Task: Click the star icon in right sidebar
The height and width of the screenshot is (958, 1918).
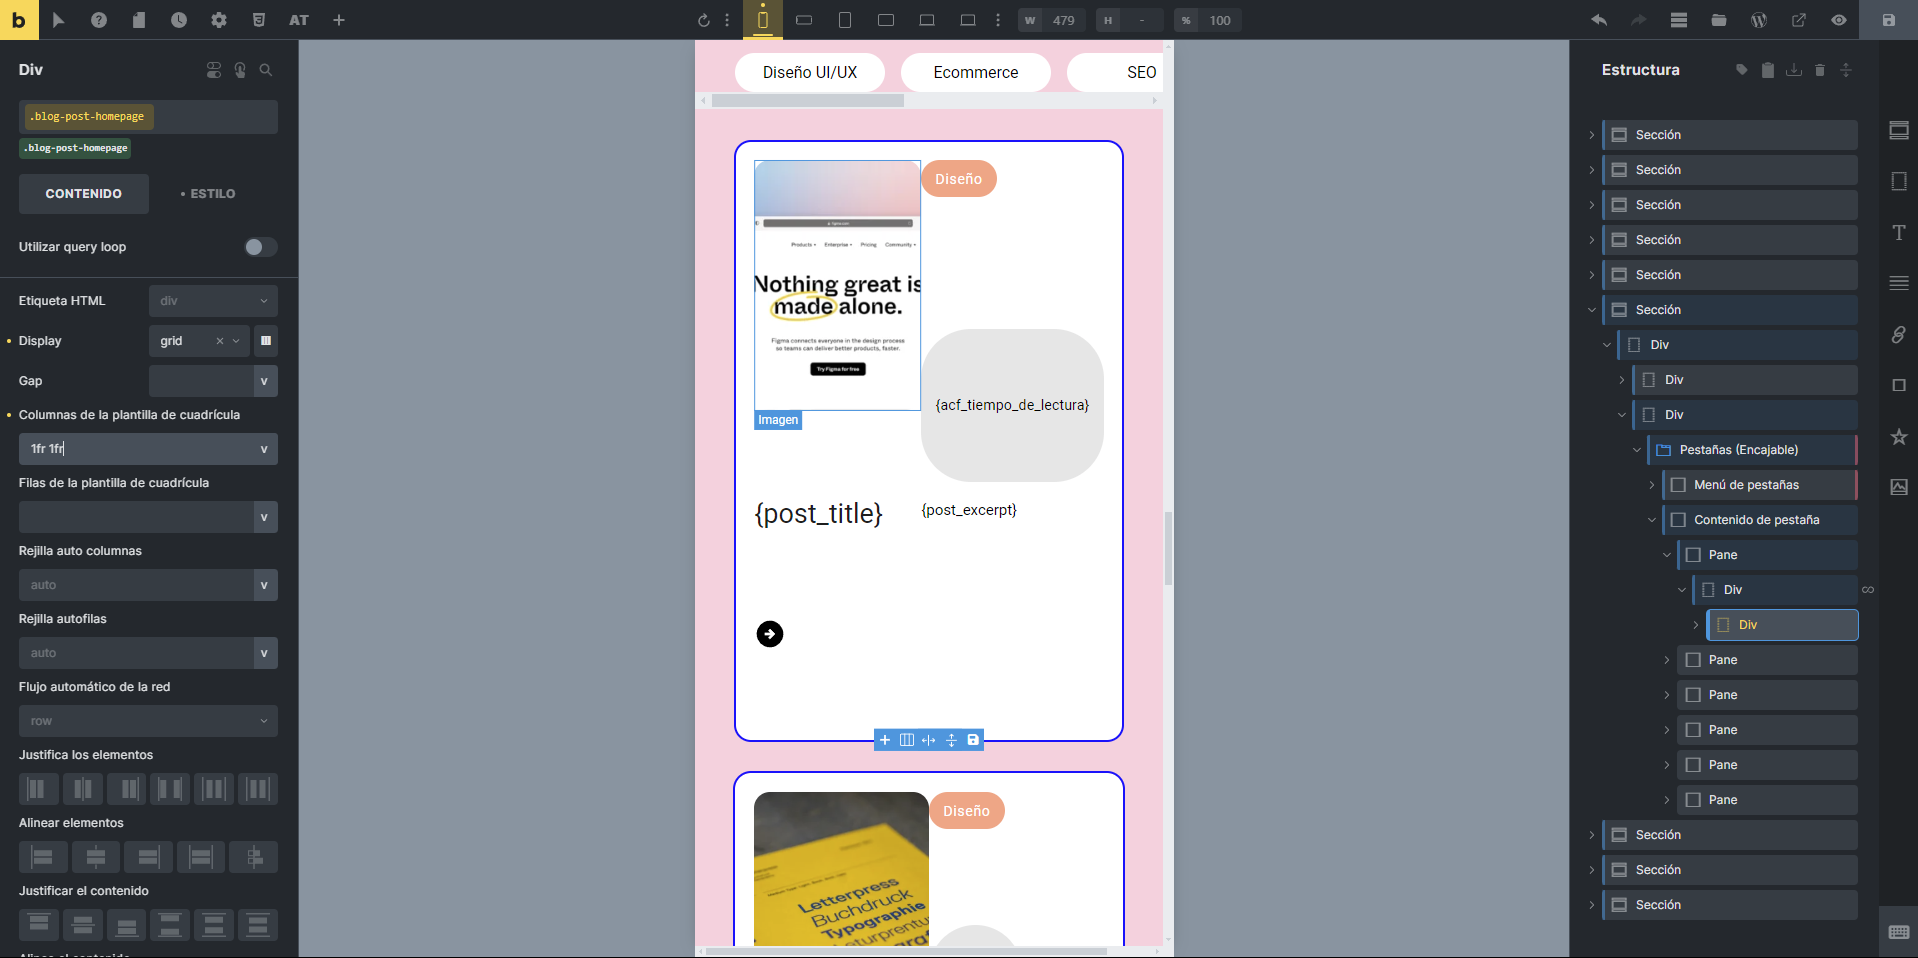Action: [x=1899, y=437]
